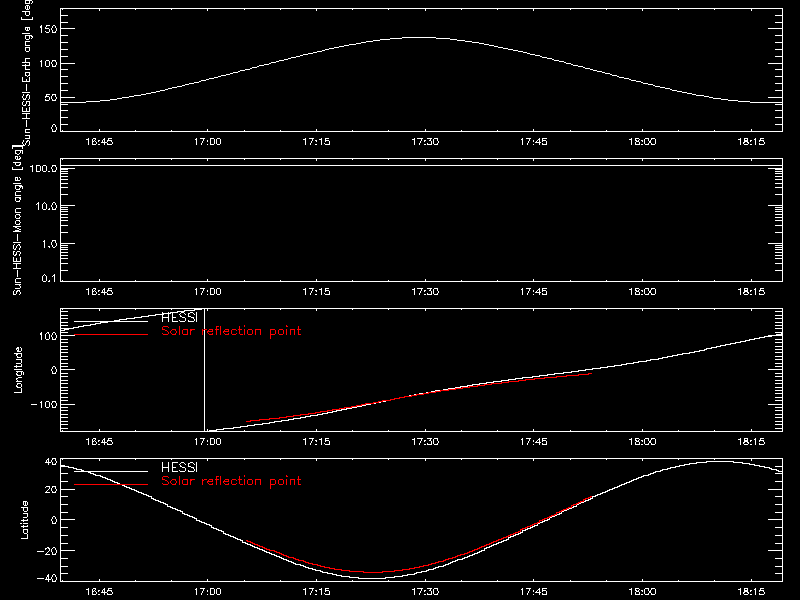Click the 40 tick of the Latitude plot
Viewport: 800px width, 600px height.
[x=51, y=462]
